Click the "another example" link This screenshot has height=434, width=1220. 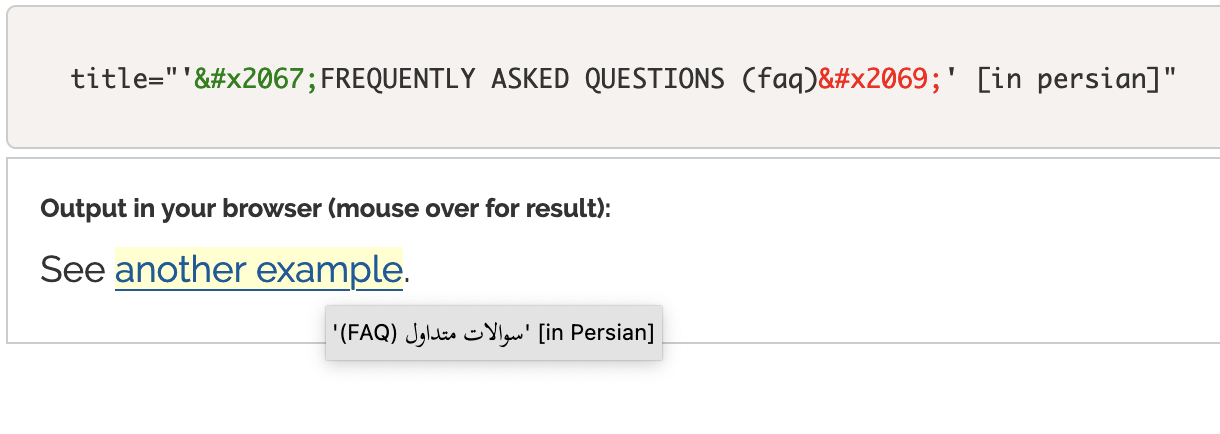coord(258,270)
